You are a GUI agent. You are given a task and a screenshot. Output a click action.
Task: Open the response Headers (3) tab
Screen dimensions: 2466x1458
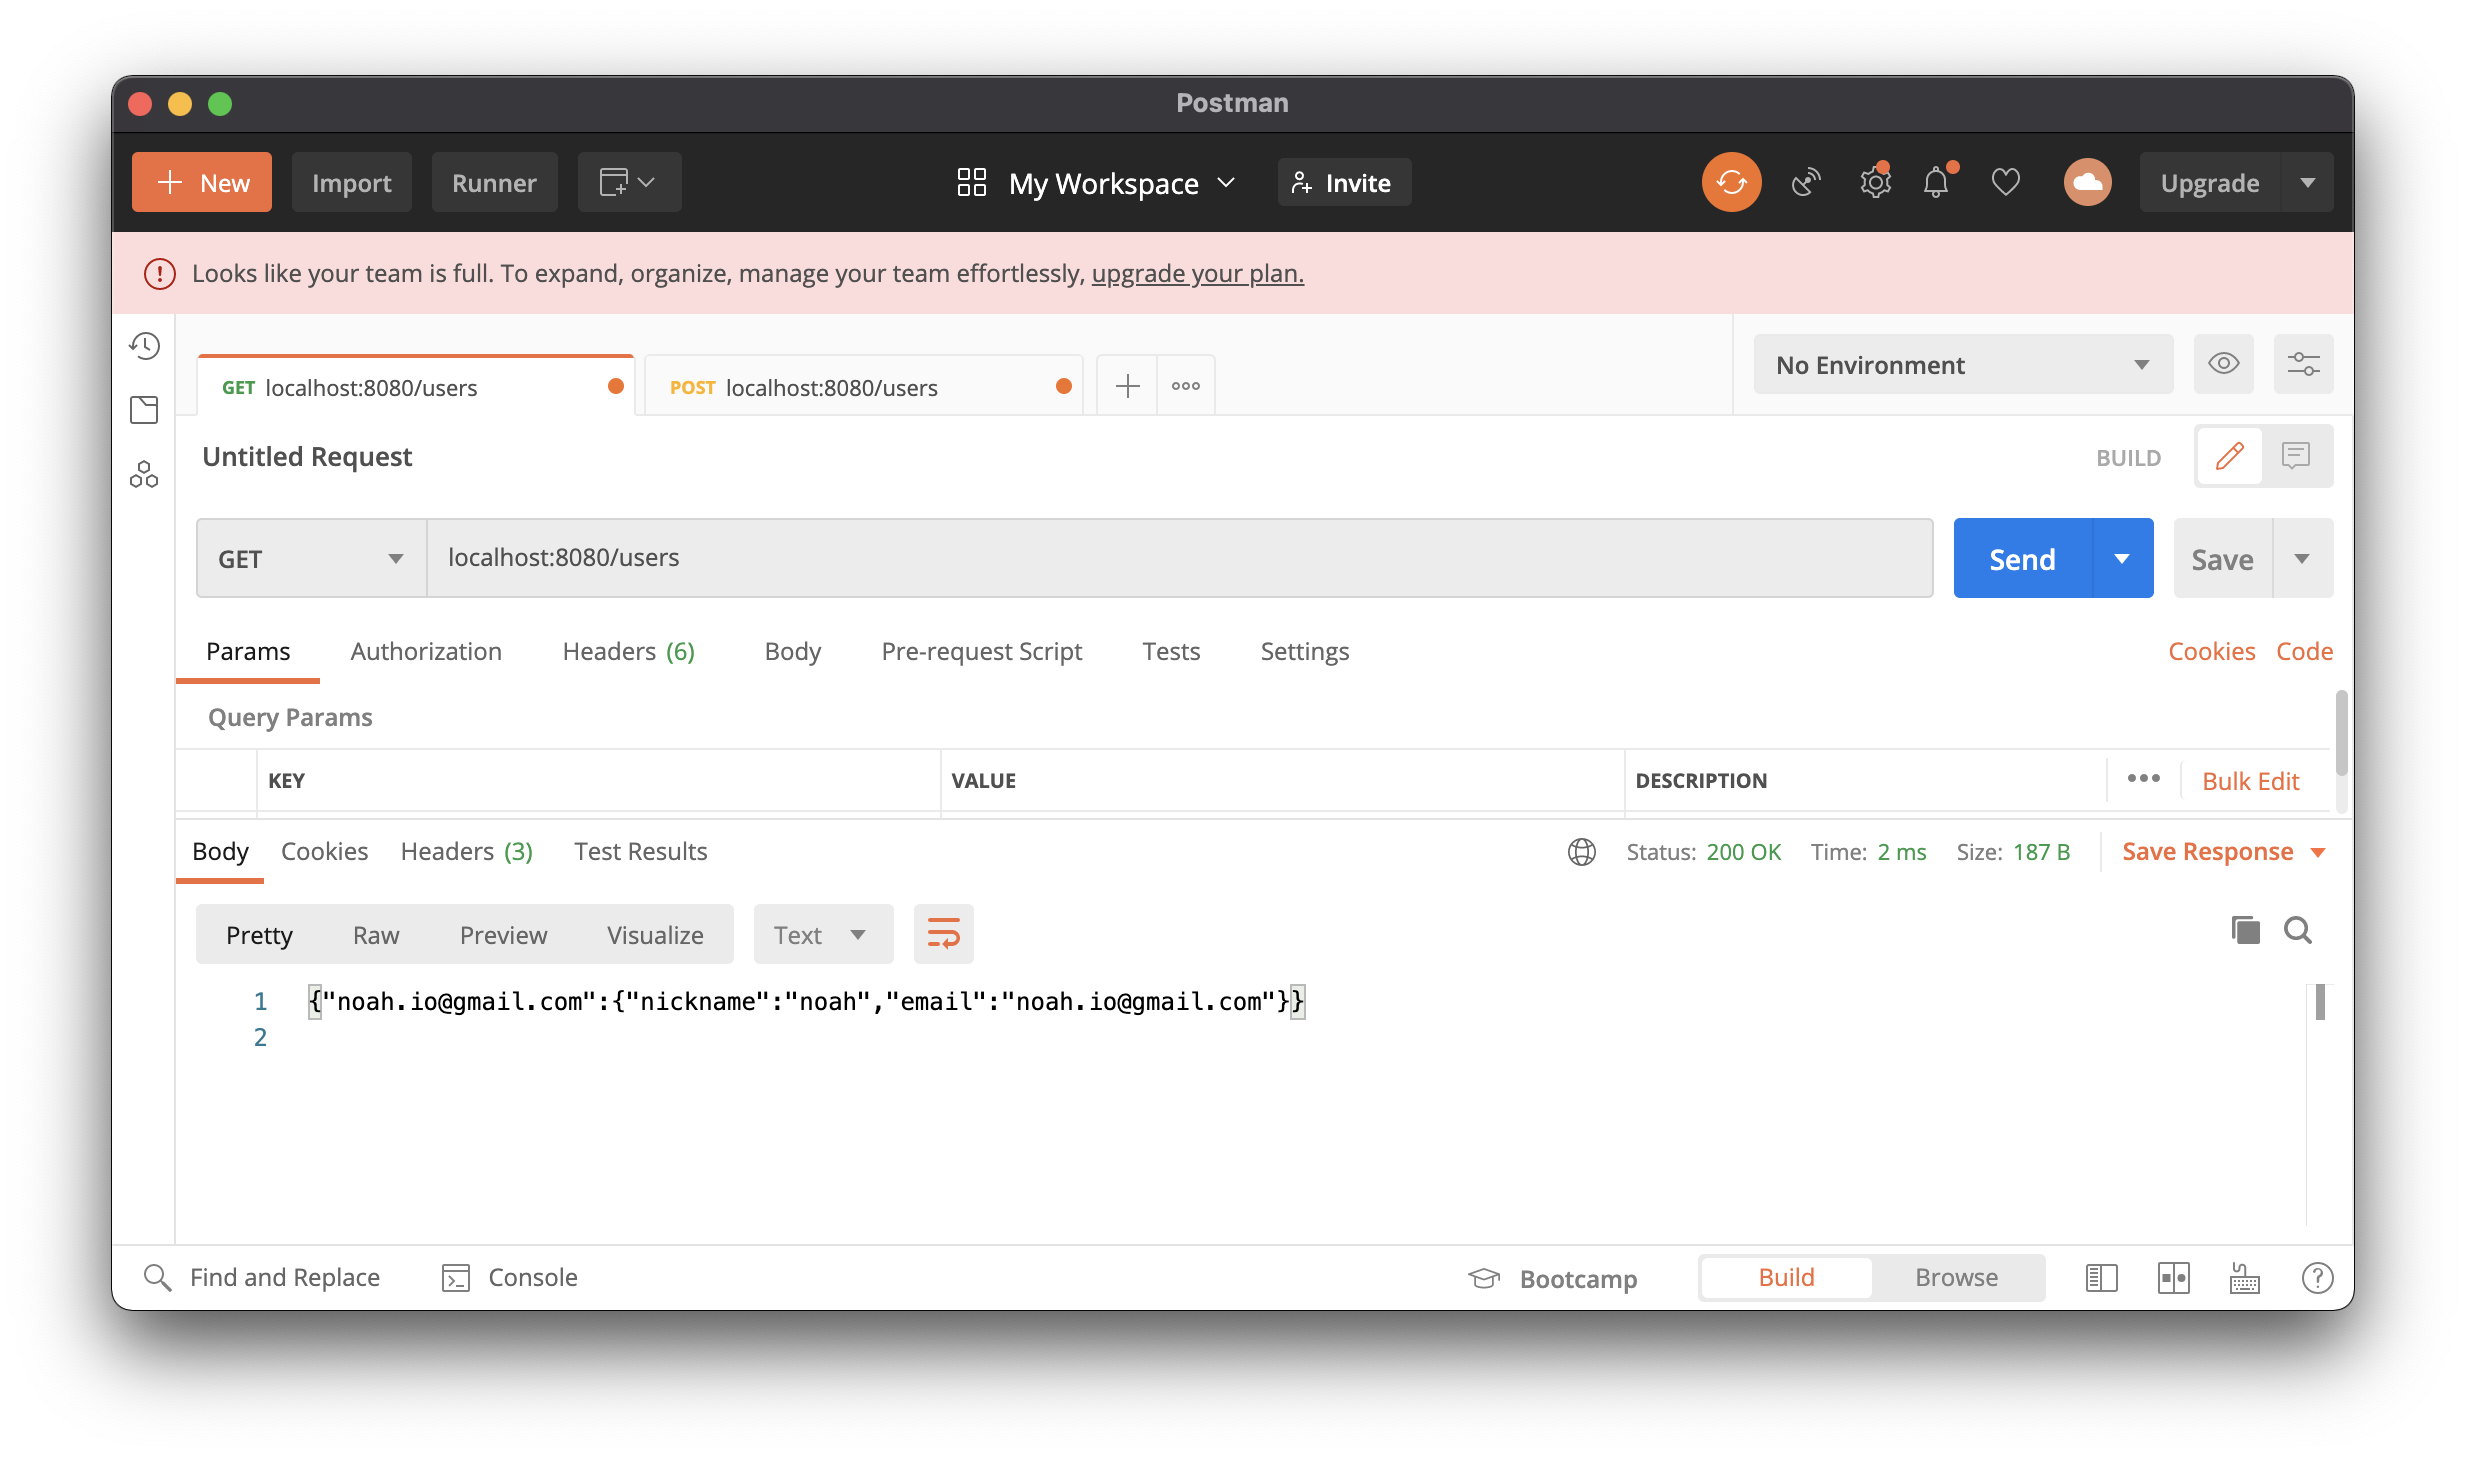click(466, 851)
